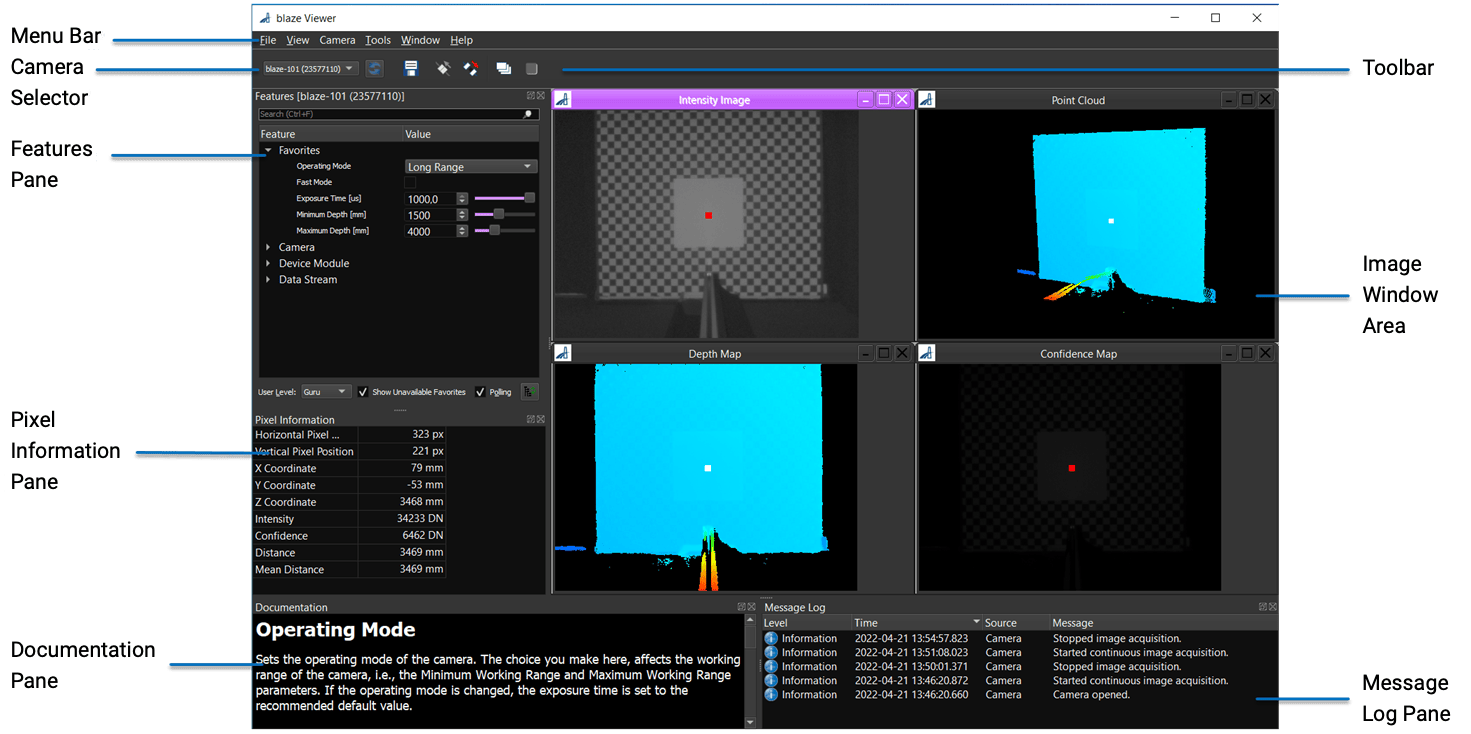Select the 'Camera opened.' log entry

pyautogui.click(x=1020, y=694)
